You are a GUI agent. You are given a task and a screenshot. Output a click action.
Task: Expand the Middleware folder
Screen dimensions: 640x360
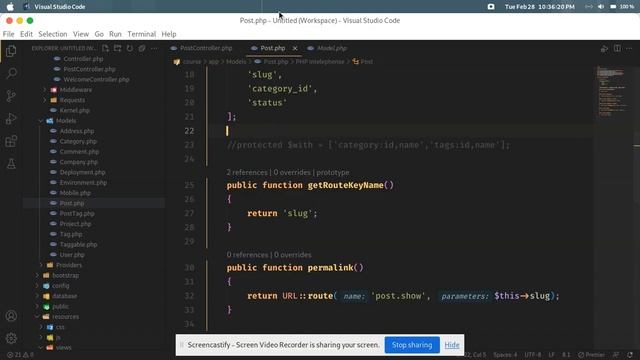76,90
